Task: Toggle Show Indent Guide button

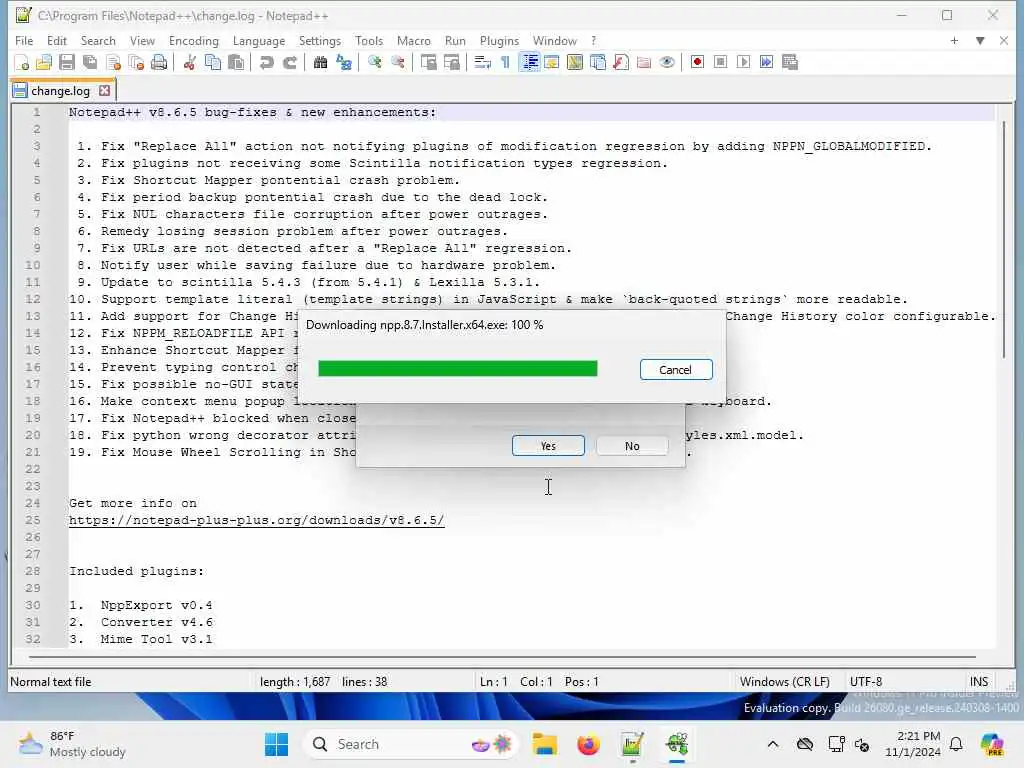Action: pos(530,63)
